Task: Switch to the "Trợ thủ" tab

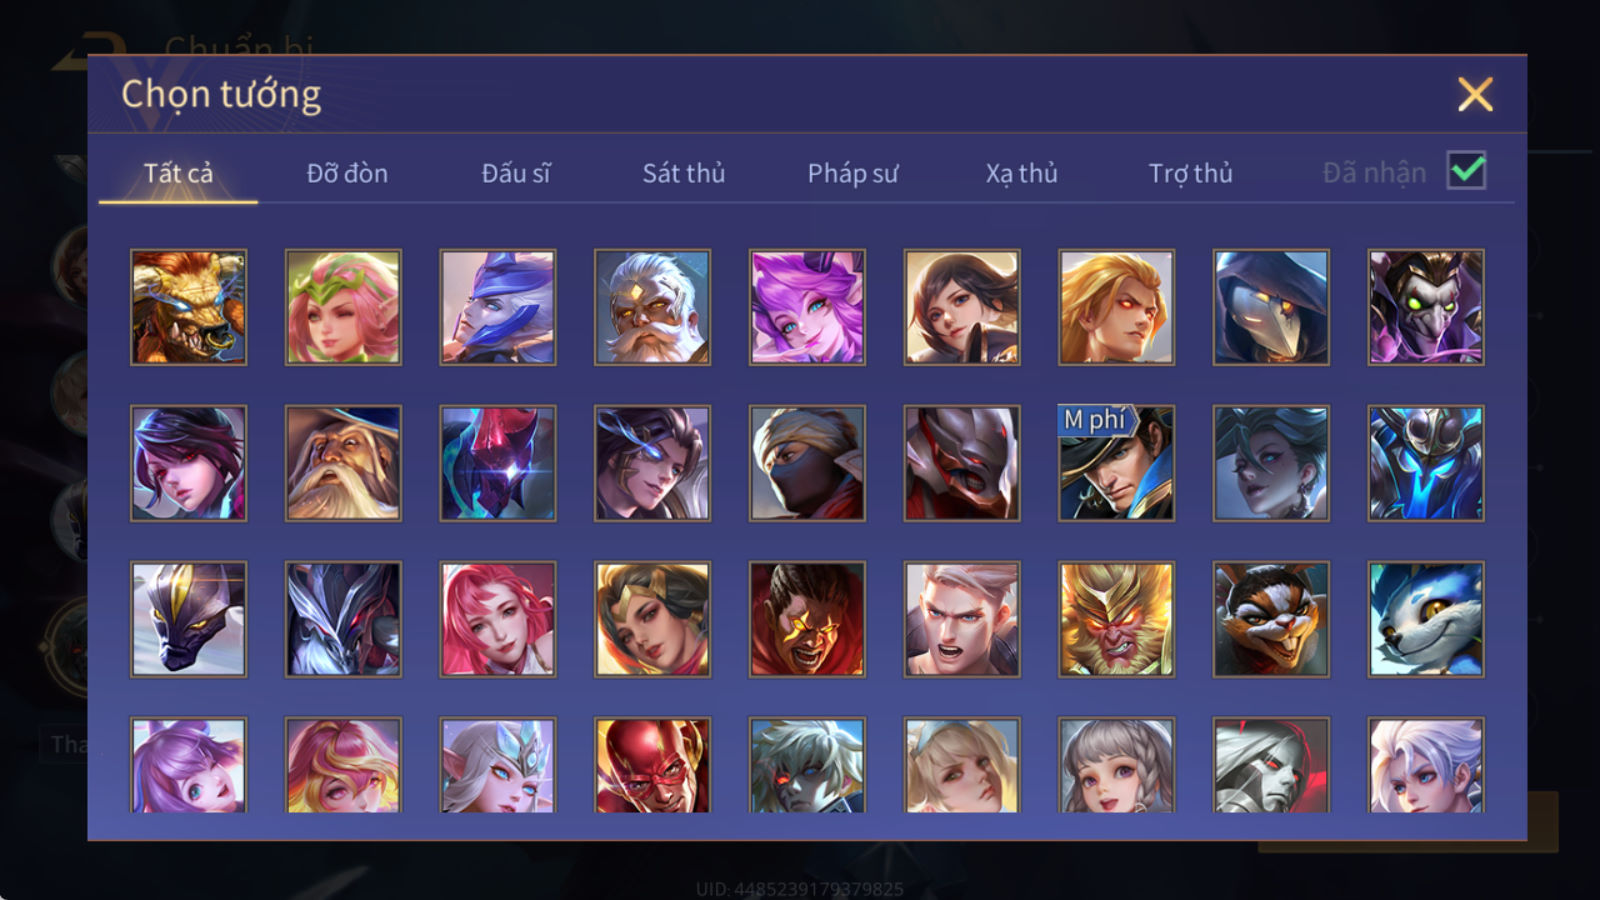Action: [x=1190, y=173]
